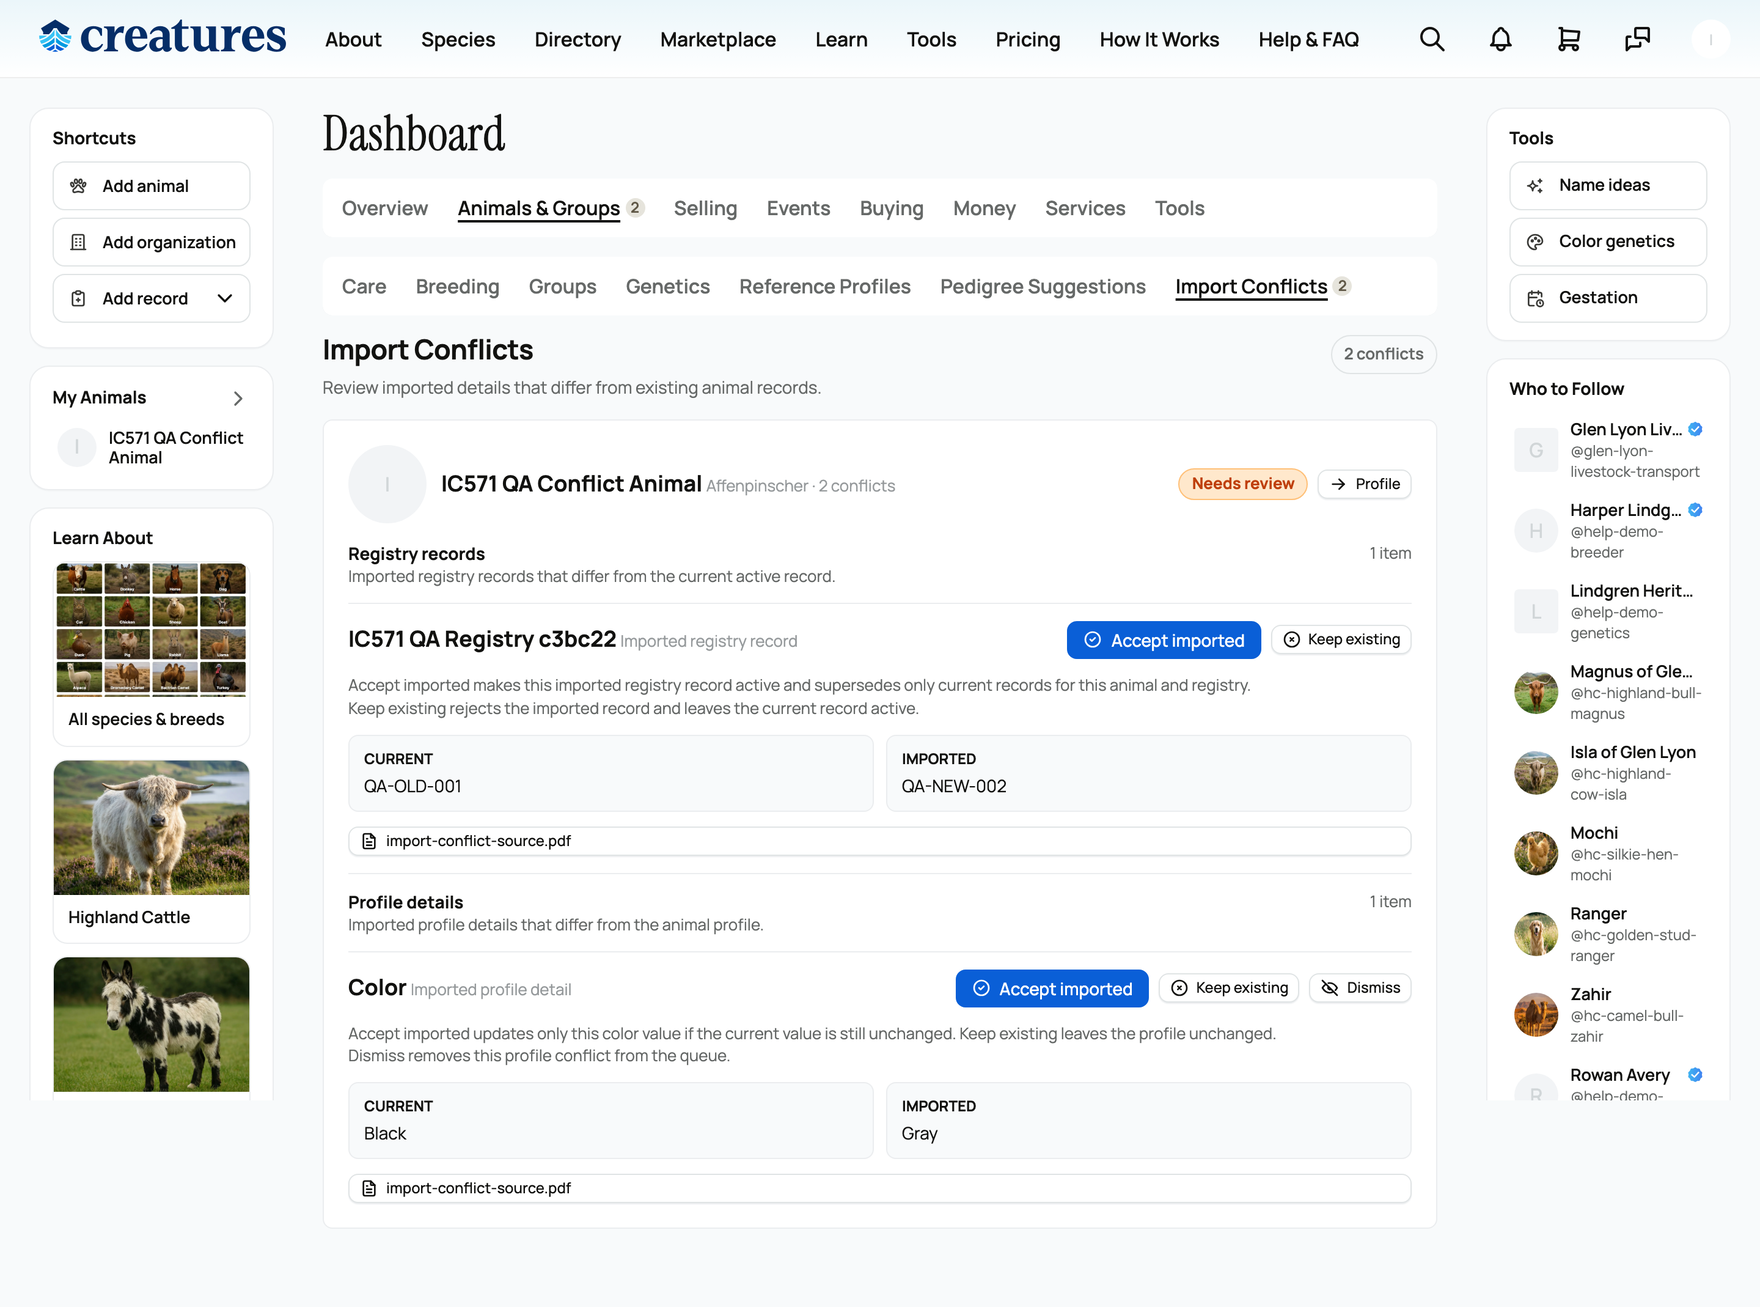Click the user avatar in header

coord(1710,39)
